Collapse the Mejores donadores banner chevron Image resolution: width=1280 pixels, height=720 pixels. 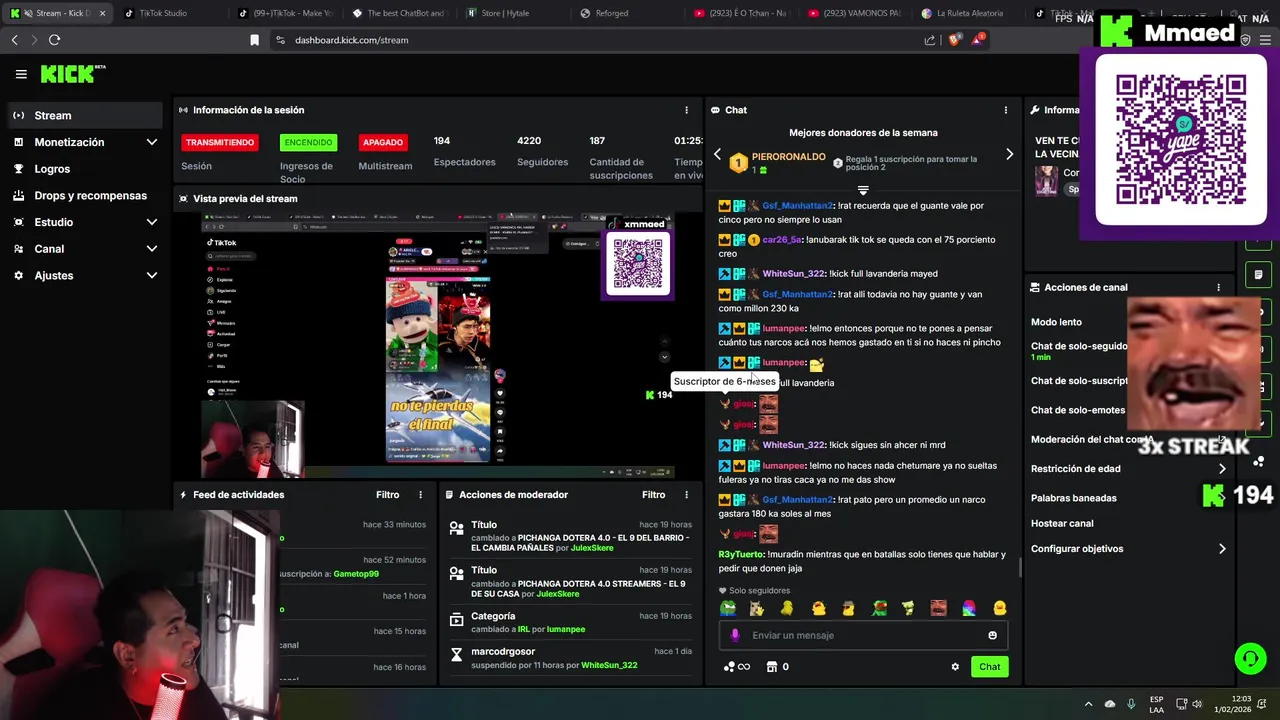863,190
